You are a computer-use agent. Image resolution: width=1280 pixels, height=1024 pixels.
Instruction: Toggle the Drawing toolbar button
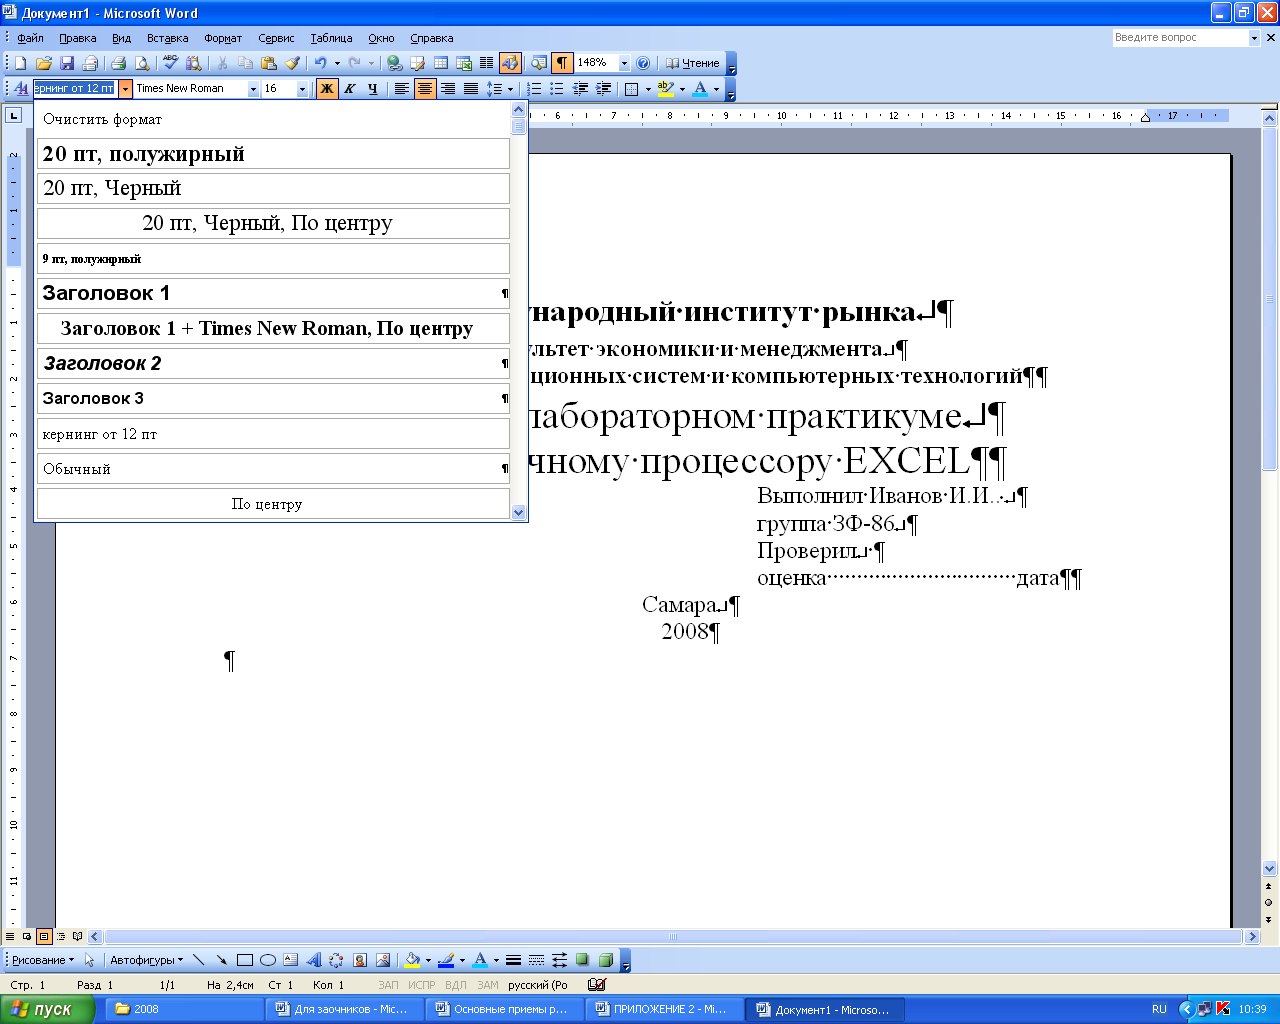pos(510,63)
